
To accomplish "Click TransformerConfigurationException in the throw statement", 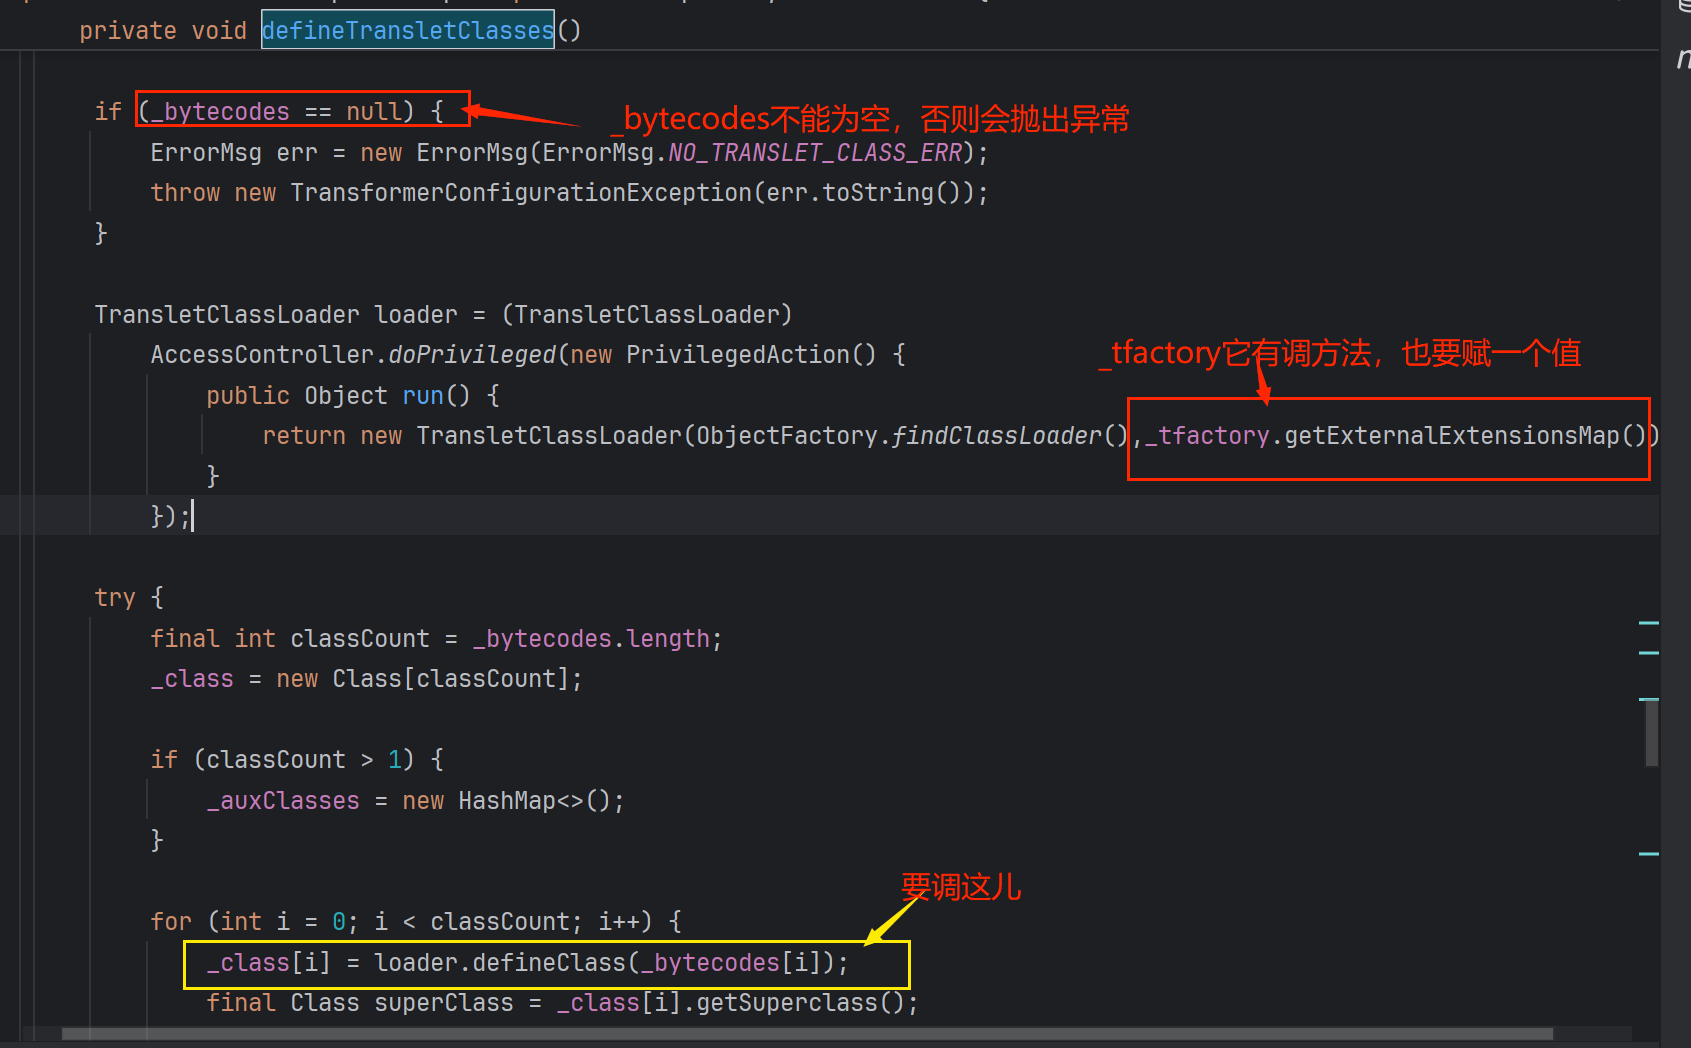I will (520, 193).
